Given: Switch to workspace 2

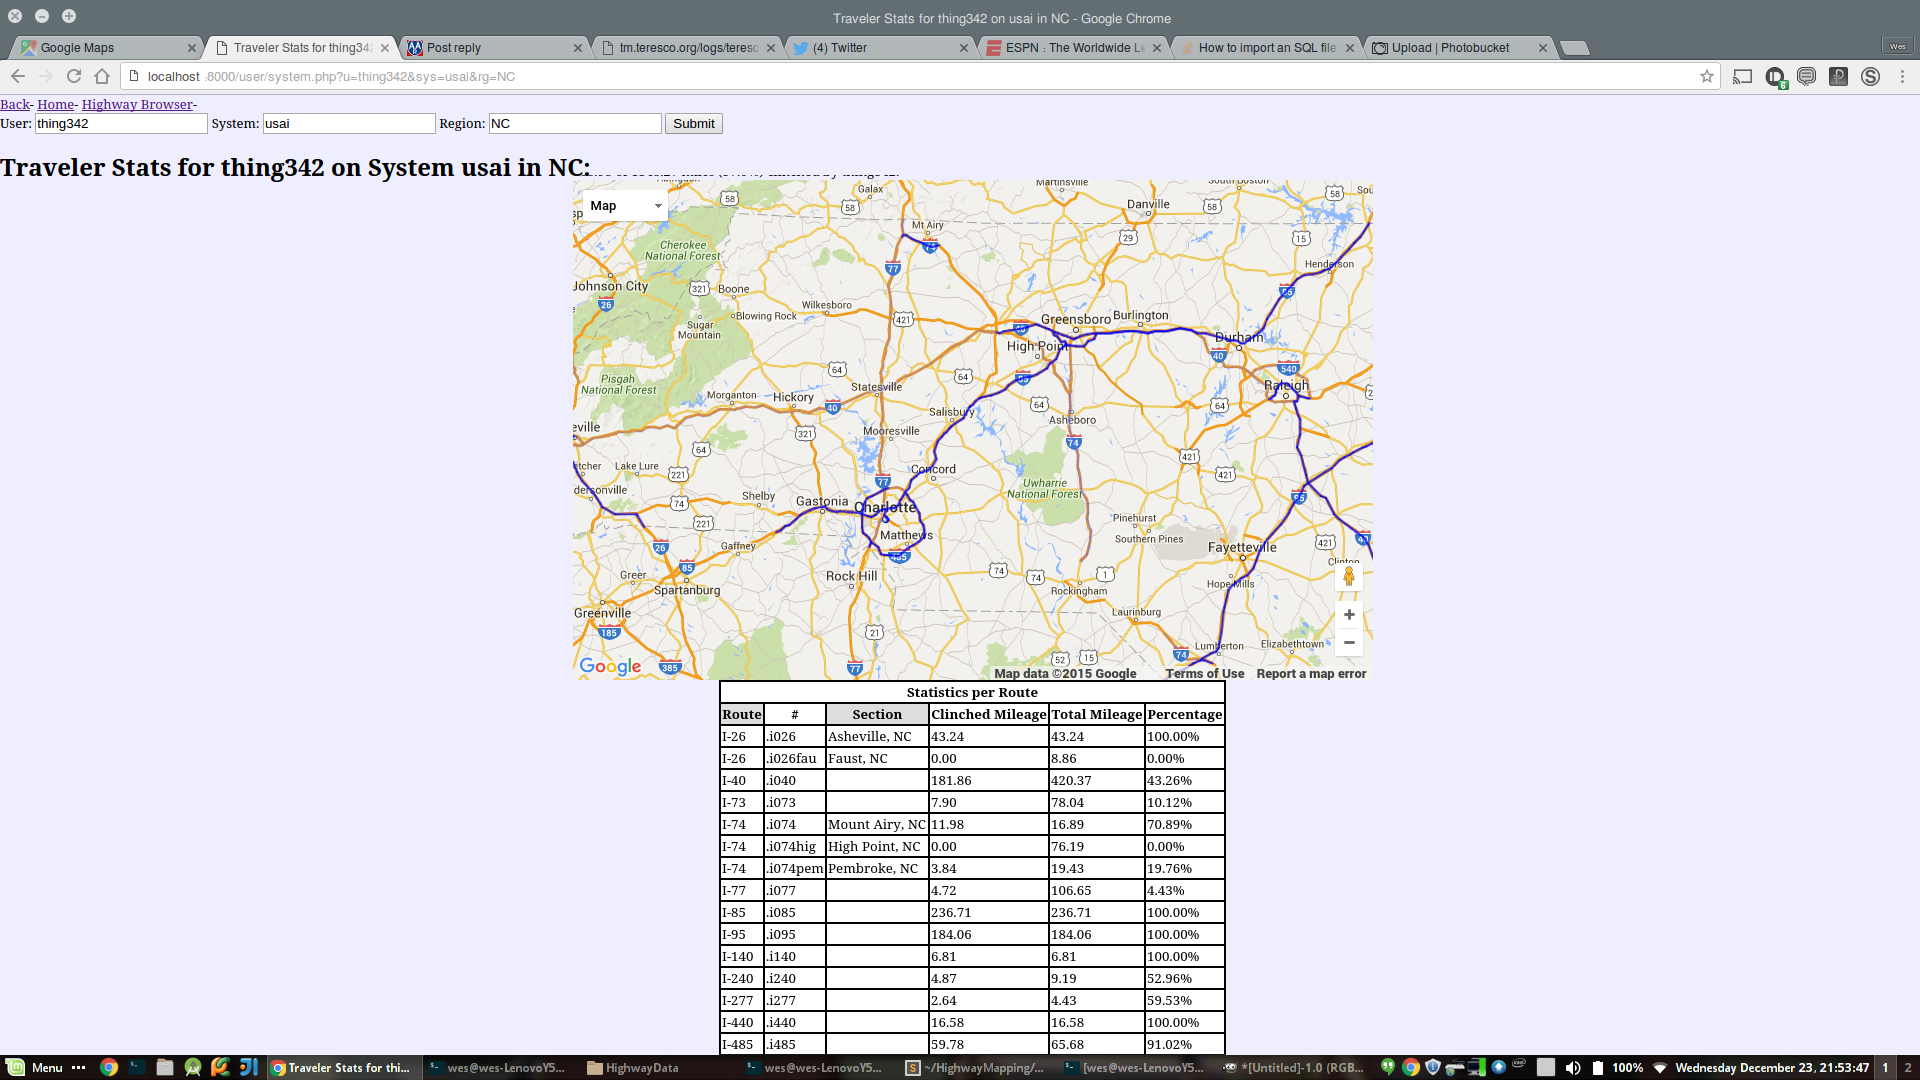Looking at the screenshot, I should [1907, 1068].
